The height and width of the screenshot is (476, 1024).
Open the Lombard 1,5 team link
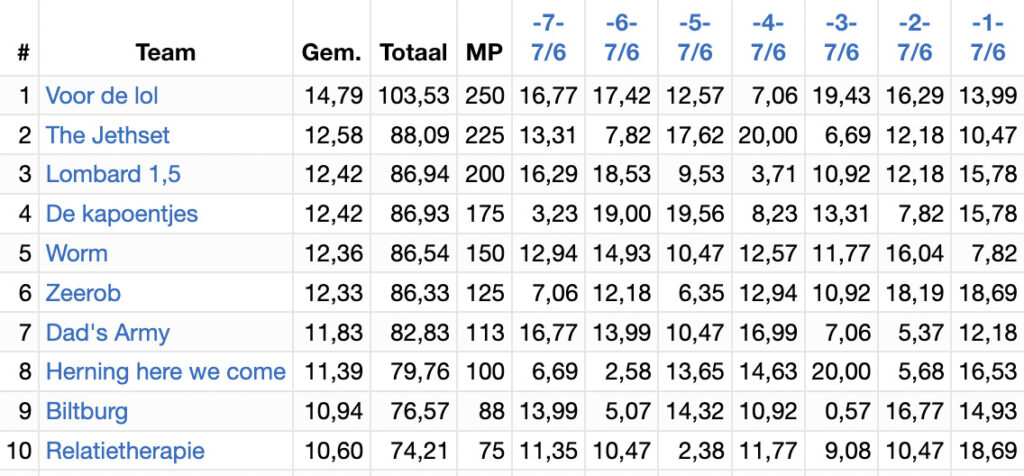[x=113, y=174]
